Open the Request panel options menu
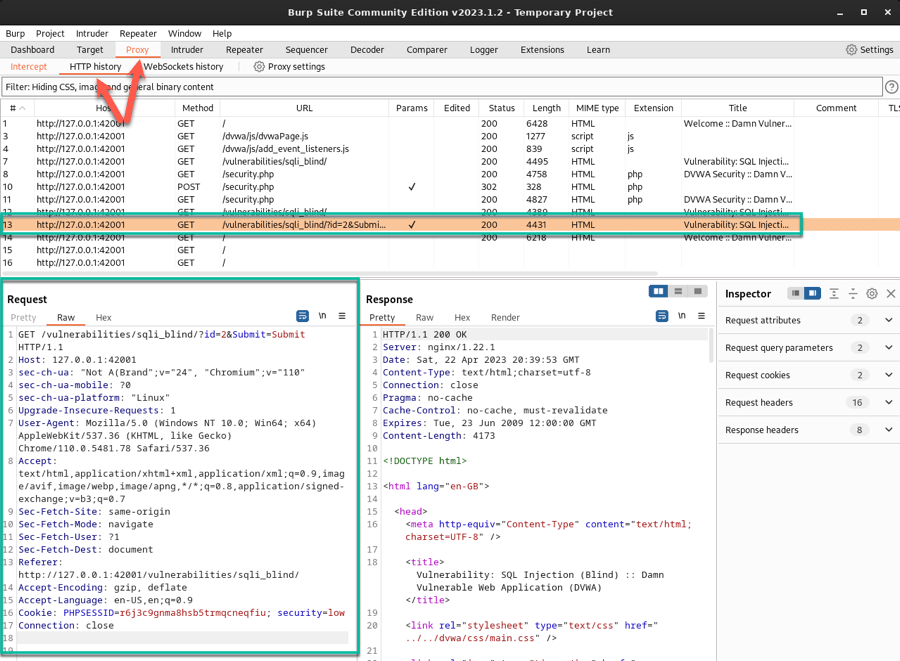The width and height of the screenshot is (900, 661). 342,316
